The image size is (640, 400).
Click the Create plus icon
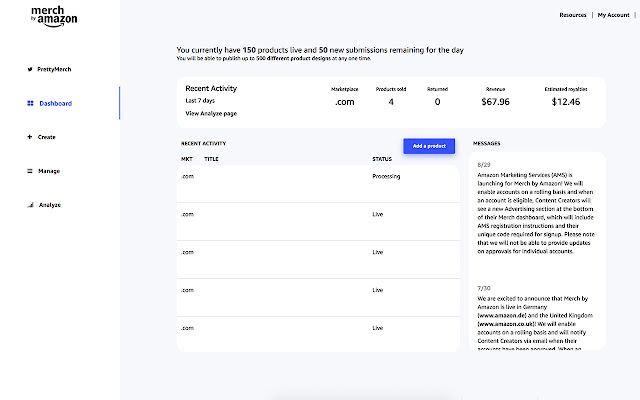click(29, 137)
